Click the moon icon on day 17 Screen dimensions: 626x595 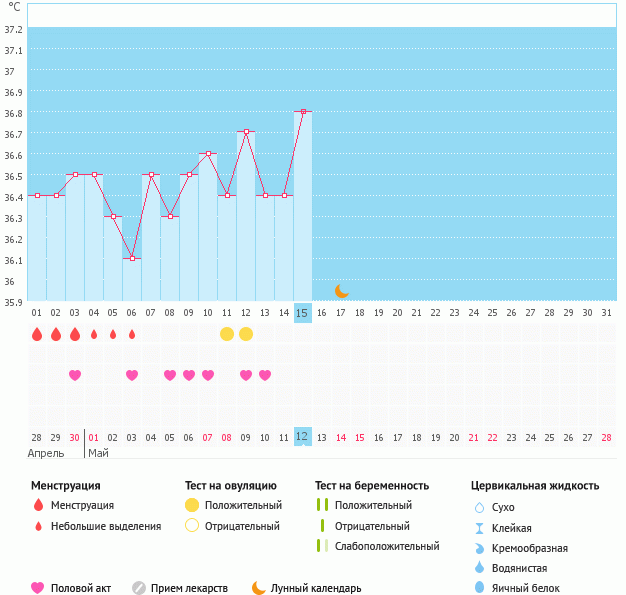coord(341,291)
